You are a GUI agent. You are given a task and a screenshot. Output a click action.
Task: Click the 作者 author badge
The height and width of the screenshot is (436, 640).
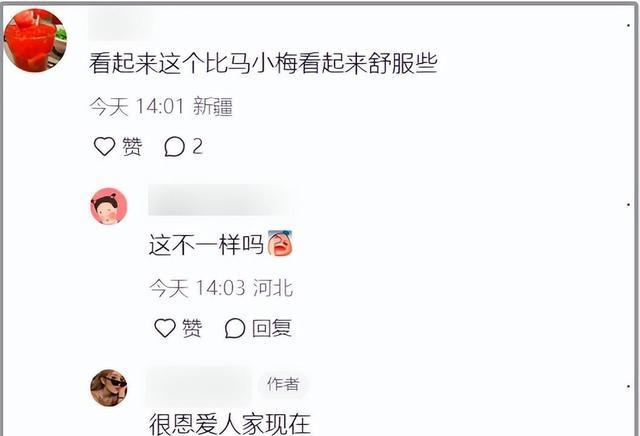(x=283, y=384)
